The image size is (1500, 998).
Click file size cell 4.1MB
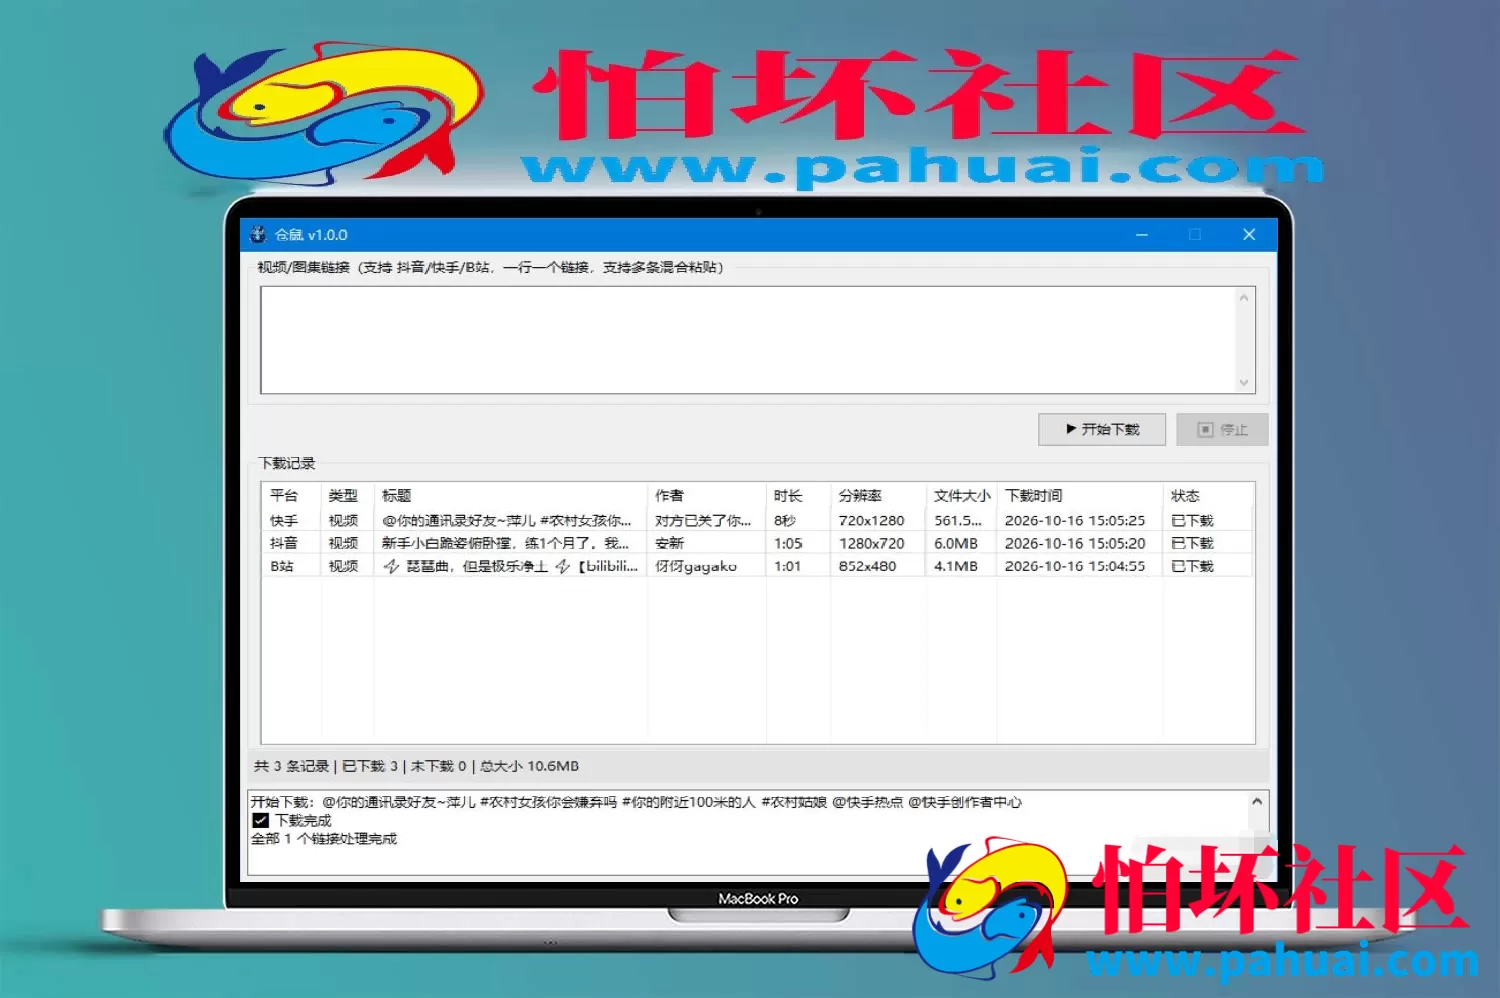click(x=956, y=566)
